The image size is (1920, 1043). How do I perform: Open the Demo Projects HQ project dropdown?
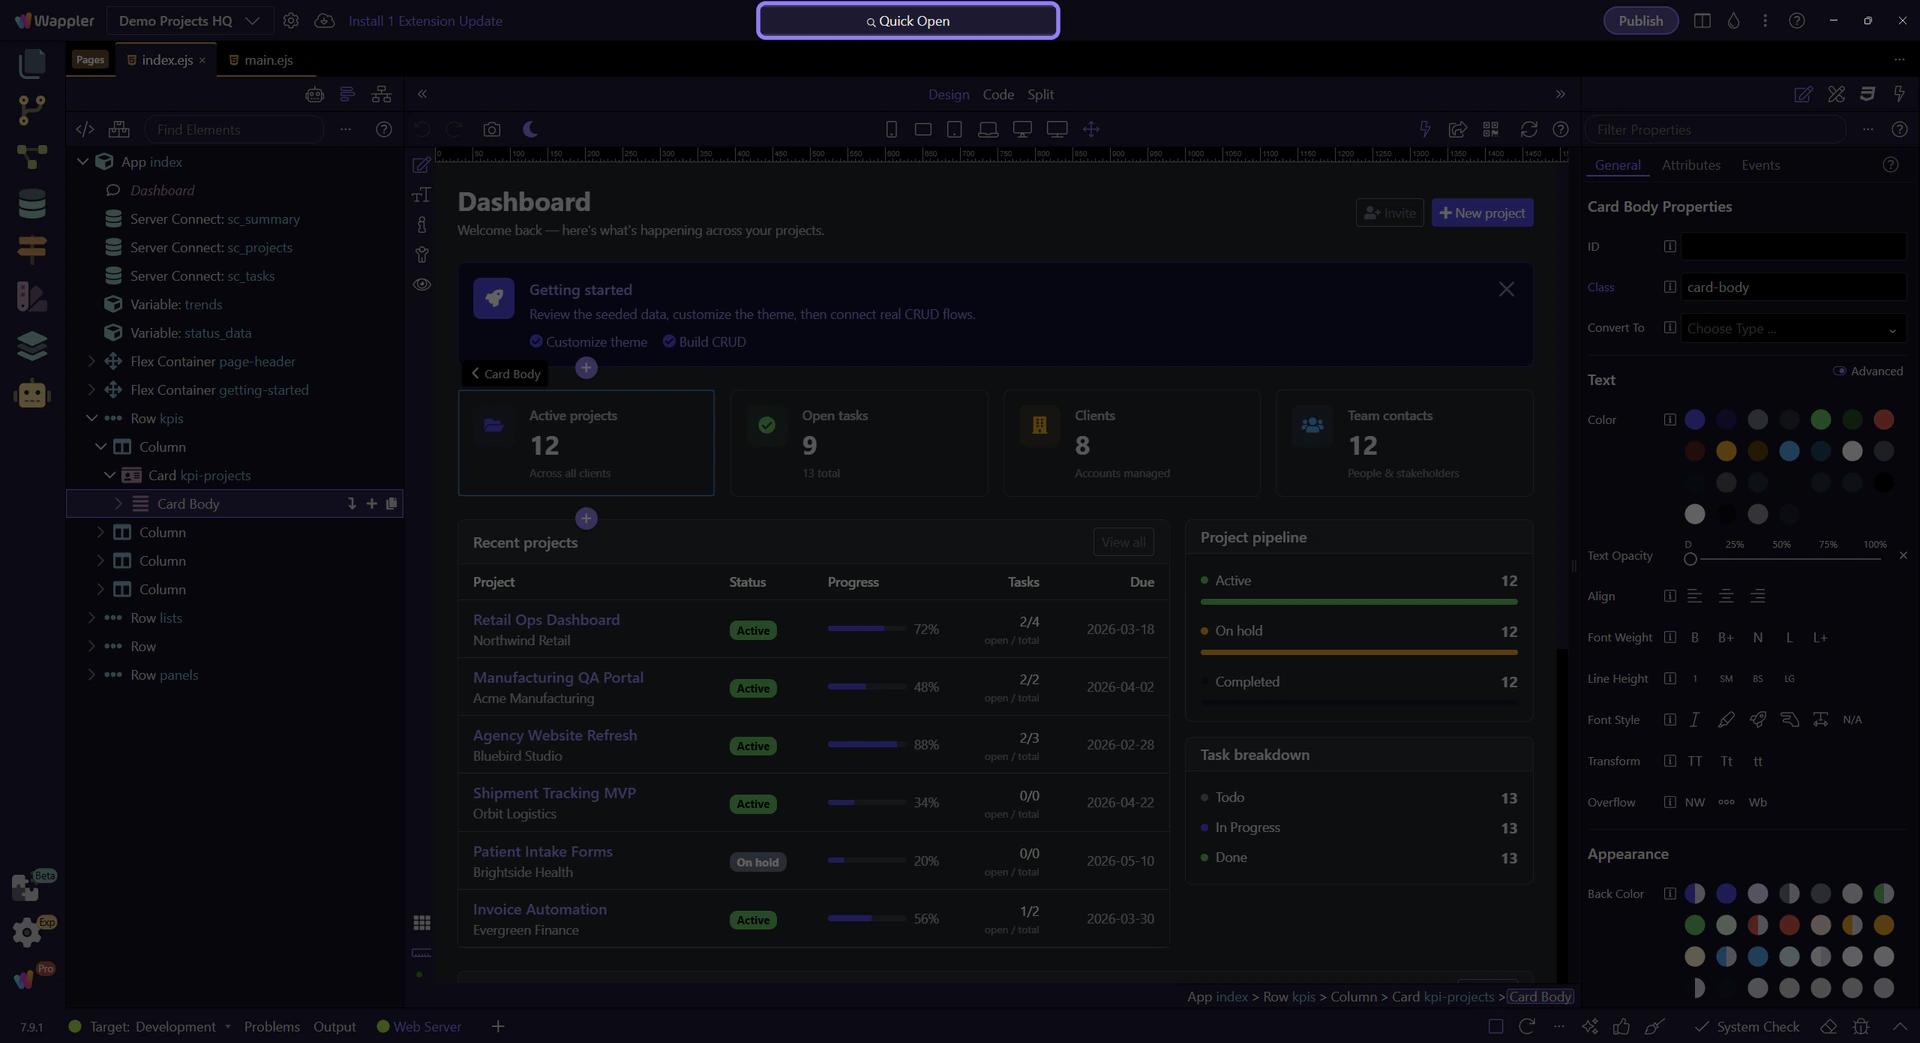click(x=189, y=21)
